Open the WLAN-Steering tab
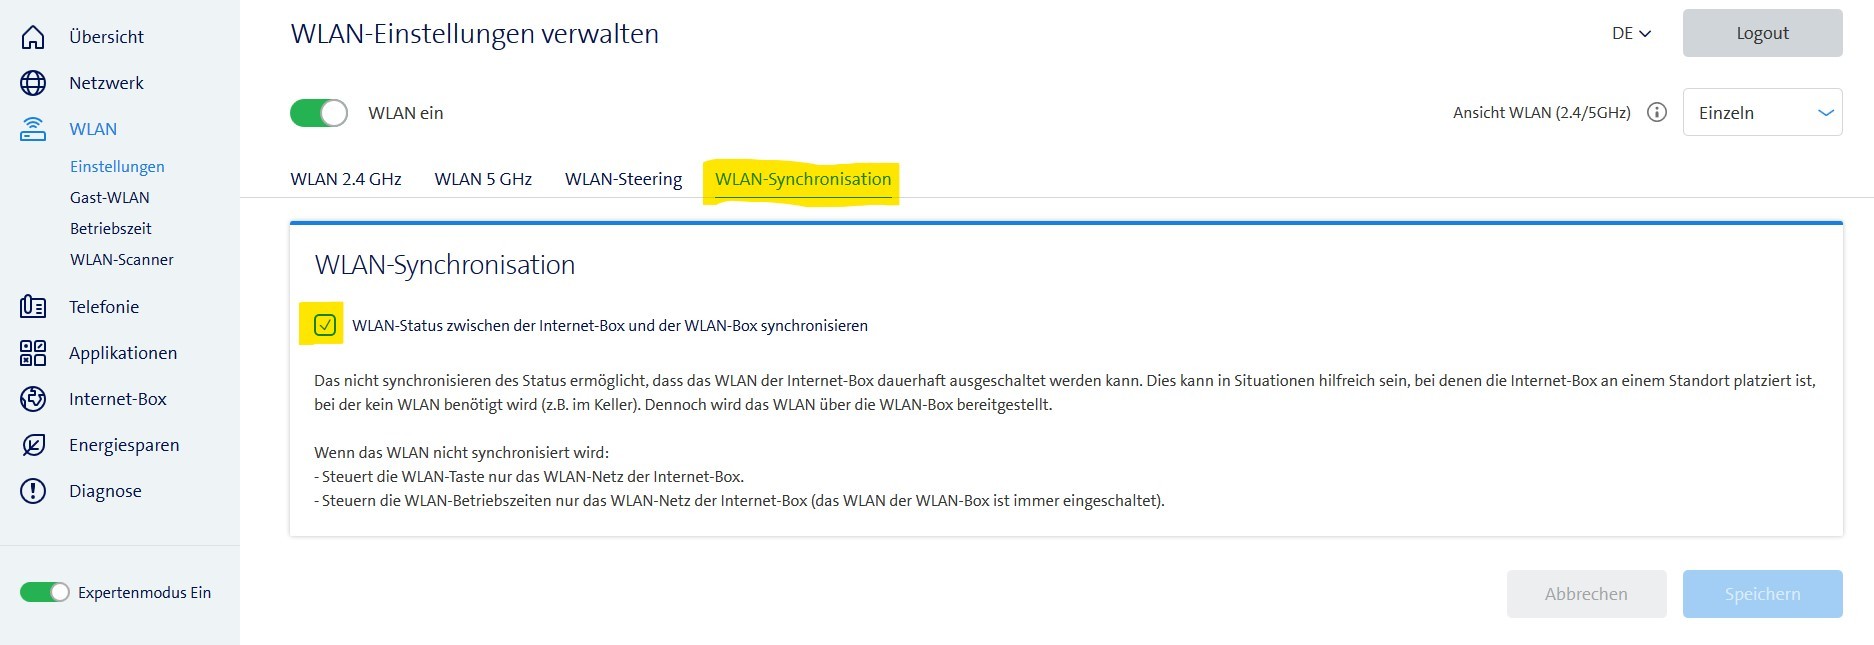This screenshot has height=645, width=1874. tap(623, 180)
